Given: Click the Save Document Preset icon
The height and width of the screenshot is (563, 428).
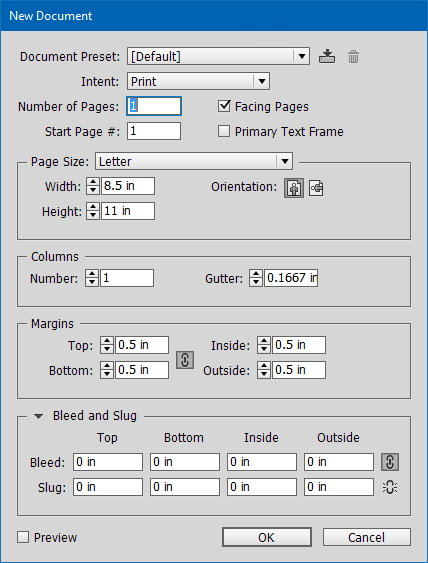Looking at the screenshot, I should pyautogui.click(x=327, y=57).
